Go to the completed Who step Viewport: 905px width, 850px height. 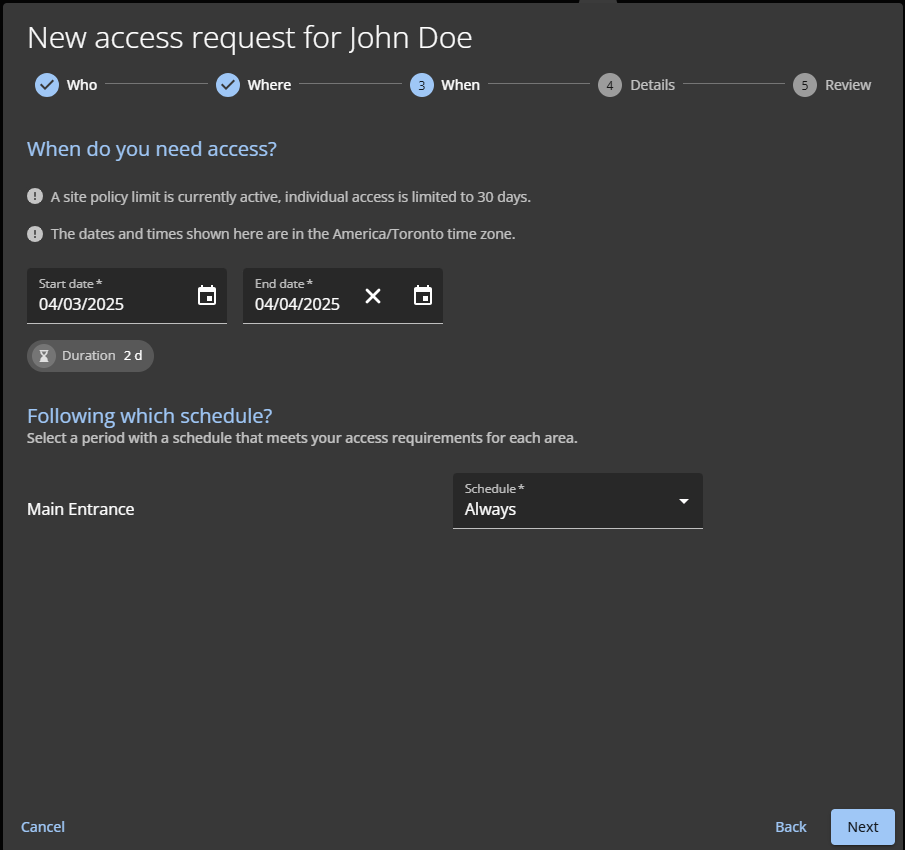pyautogui.click(x=66, y=85)
